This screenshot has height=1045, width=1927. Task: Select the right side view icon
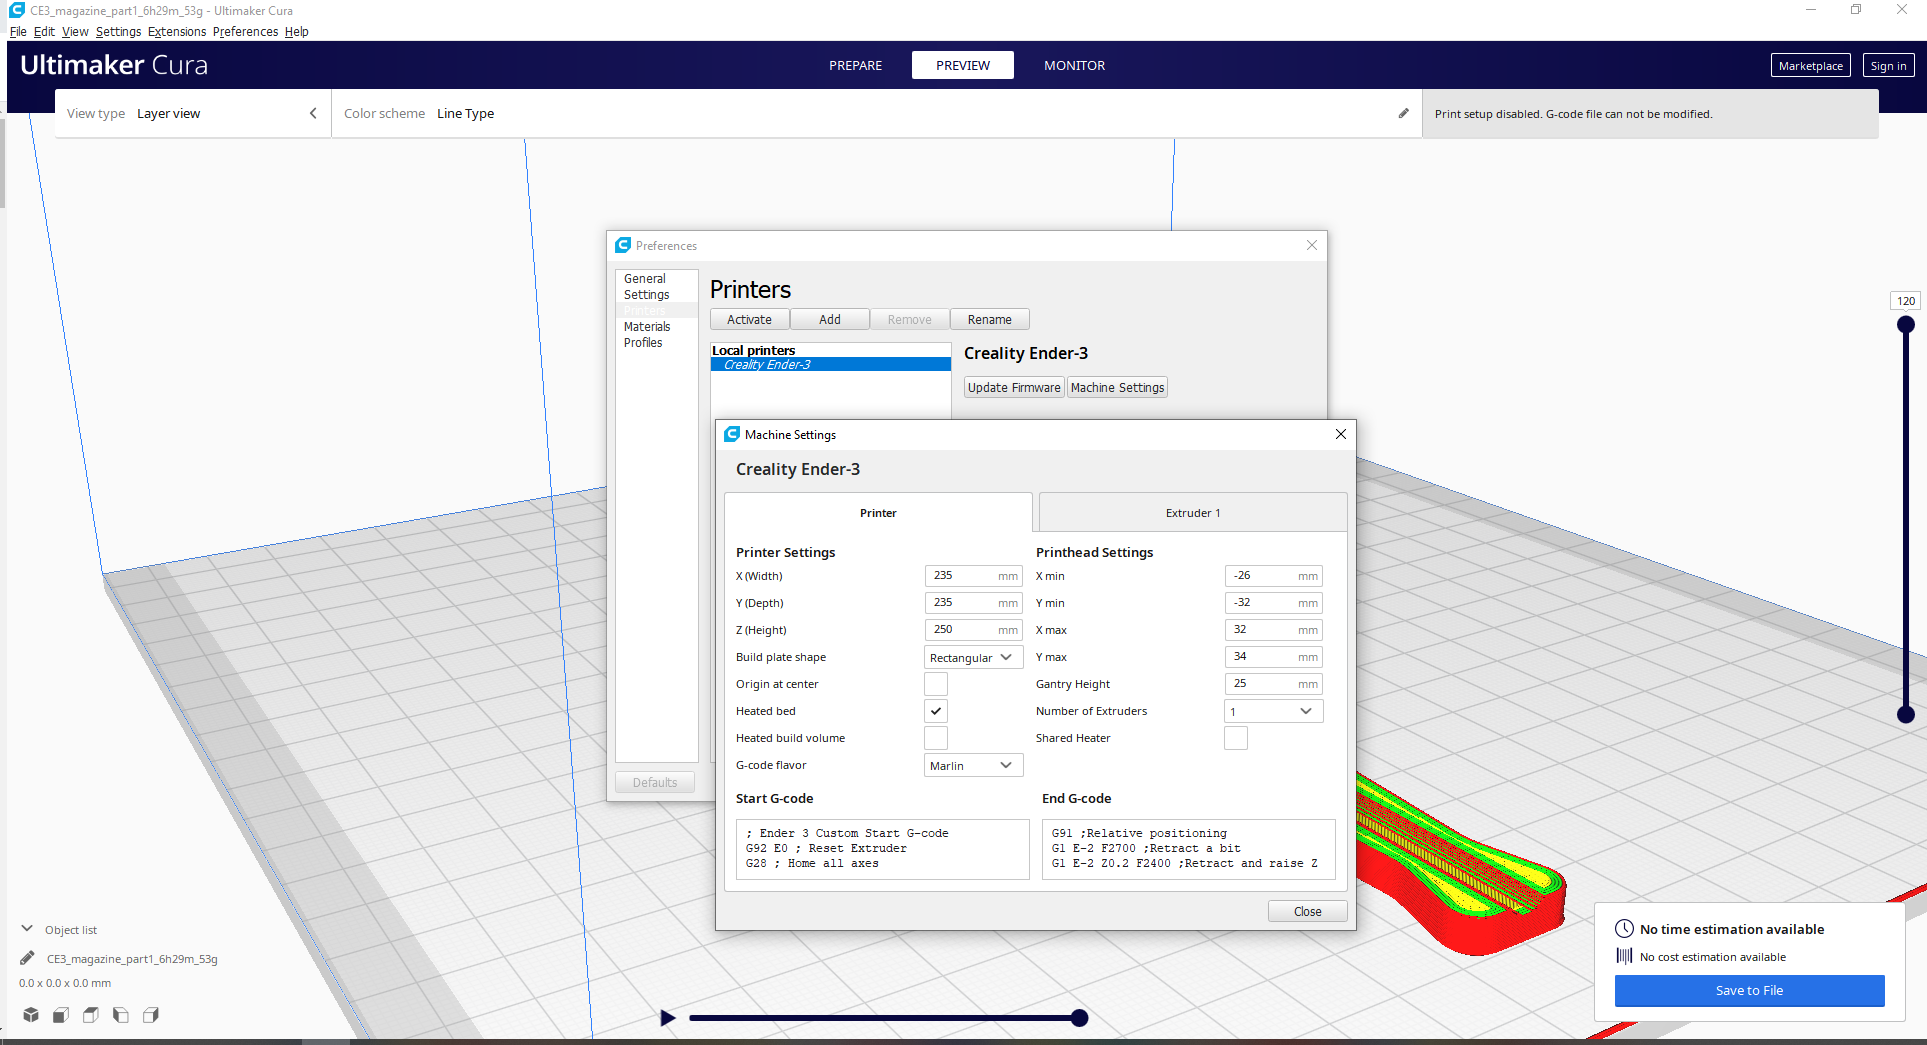(151, 1015)
